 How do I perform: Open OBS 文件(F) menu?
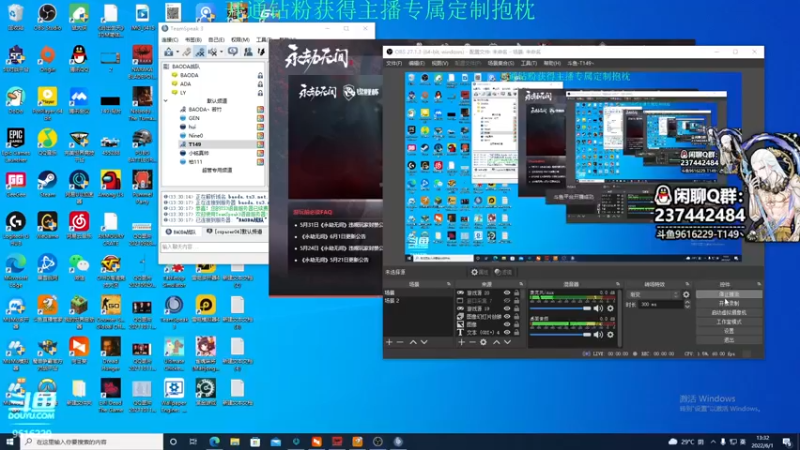tap(394, 63)
